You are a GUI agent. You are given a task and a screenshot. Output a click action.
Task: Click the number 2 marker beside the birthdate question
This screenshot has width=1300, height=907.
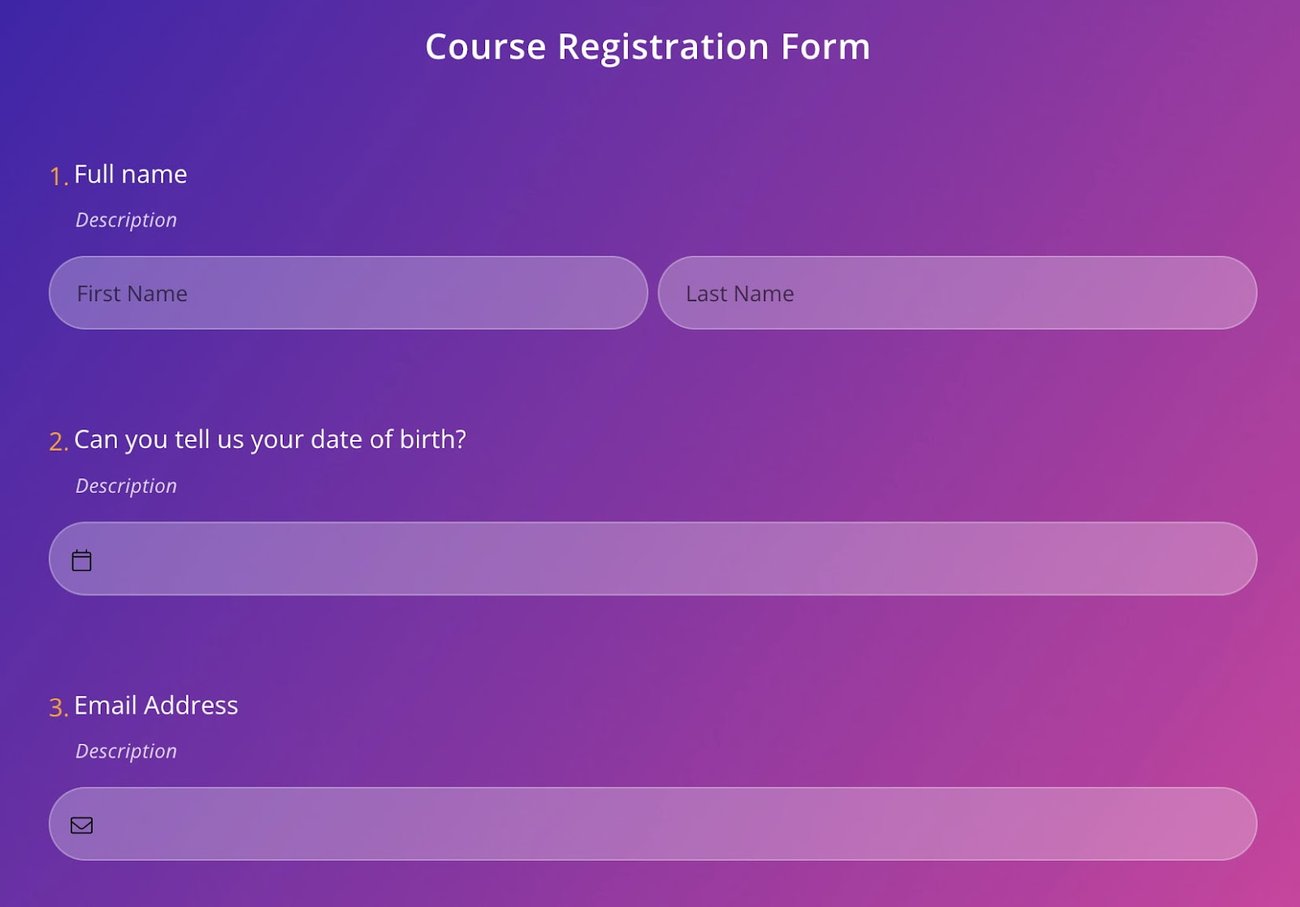click(58, 440)
